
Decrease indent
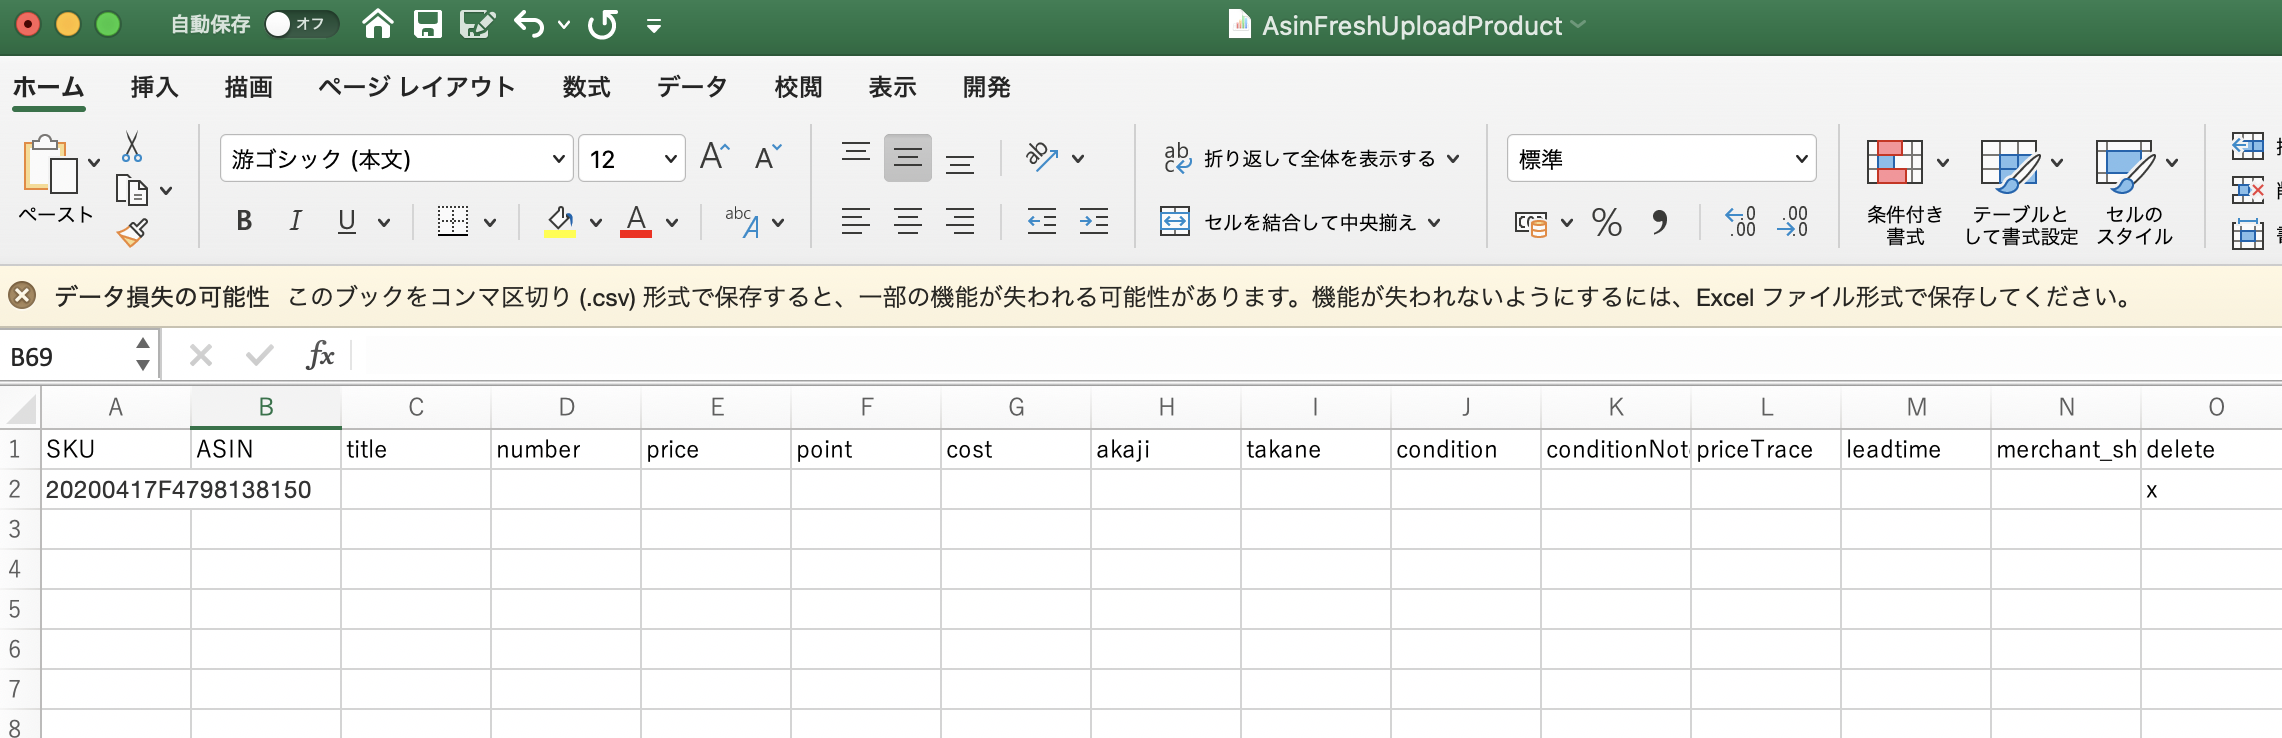click(1042, 221)
